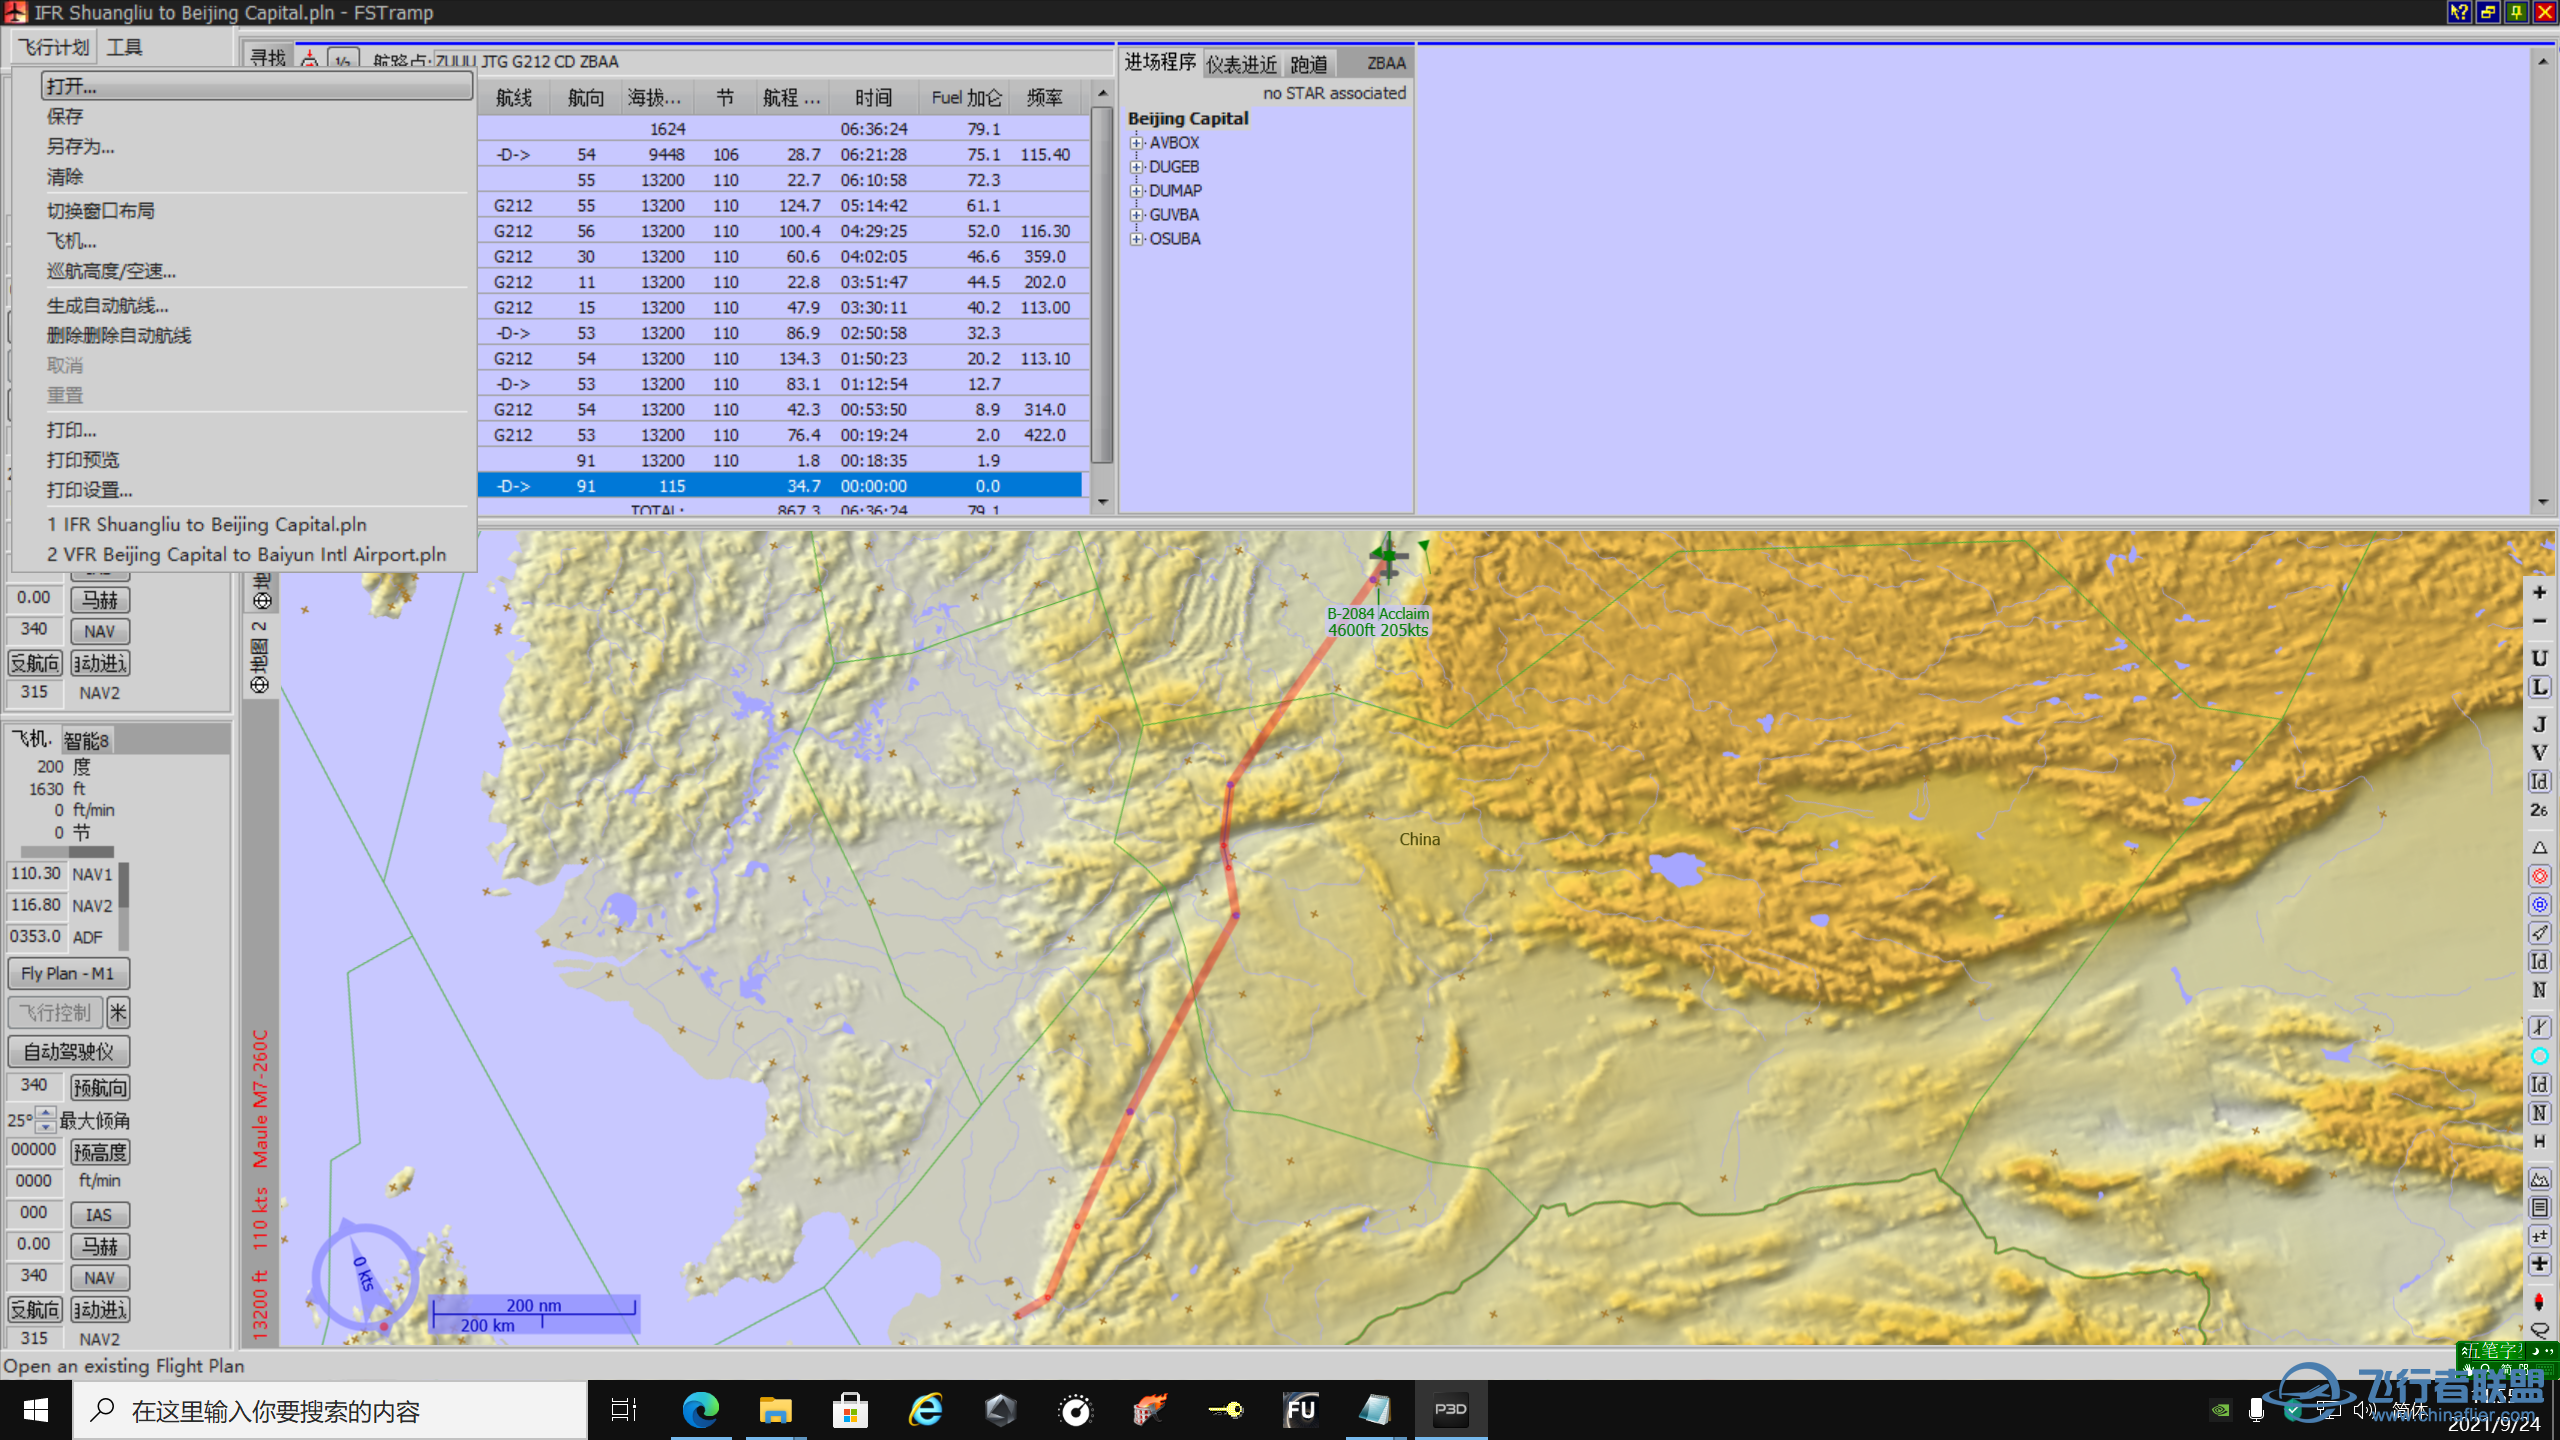The height and width of the screenshot is (1440, 2560).
Task: Switch to the 智能8 tab
Action: point(87,740)
